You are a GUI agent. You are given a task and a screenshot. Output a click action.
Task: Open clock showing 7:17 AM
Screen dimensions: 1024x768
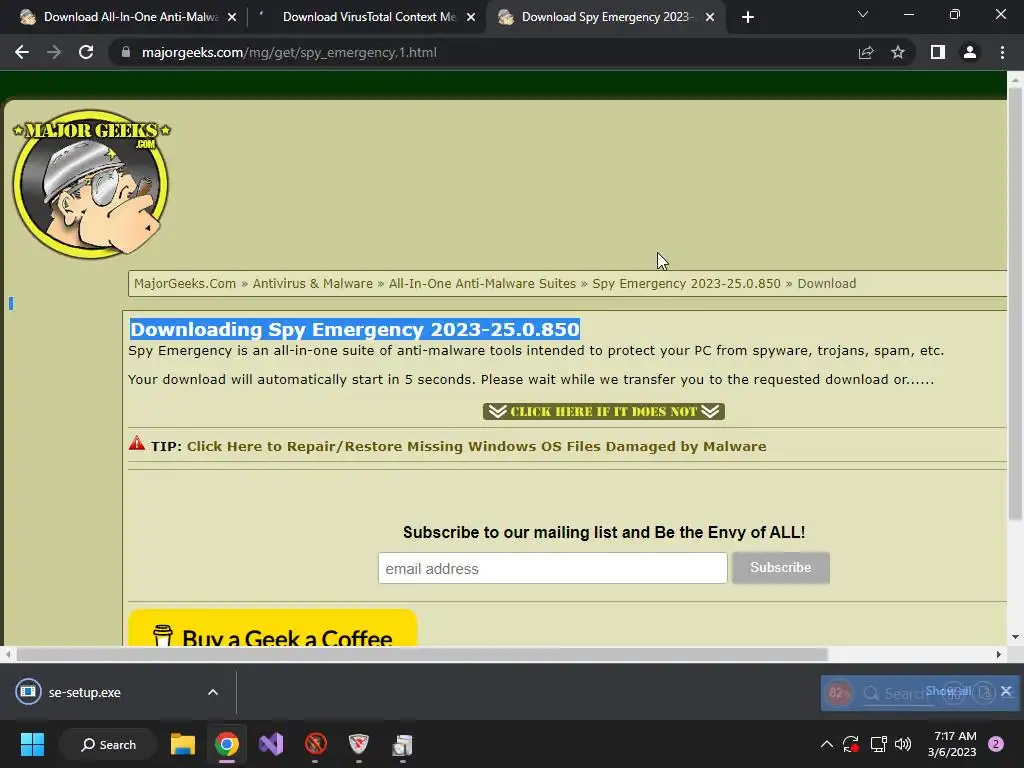(x=952, y=744)
